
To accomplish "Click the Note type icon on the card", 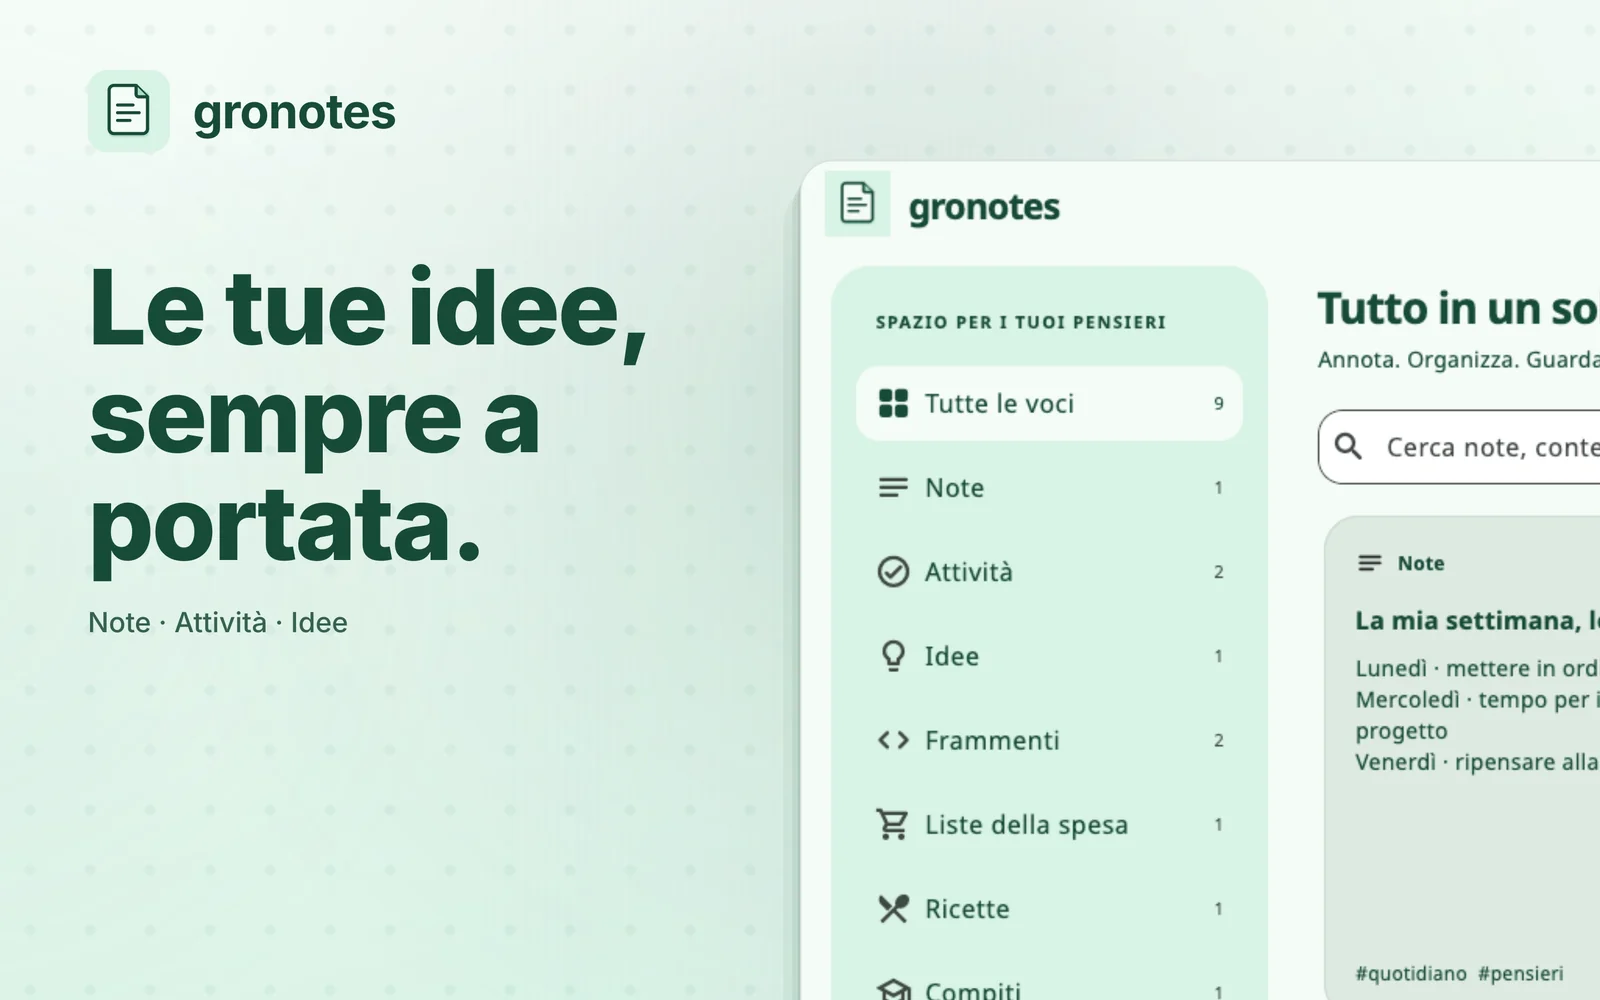I will (x=1370, y=563).
